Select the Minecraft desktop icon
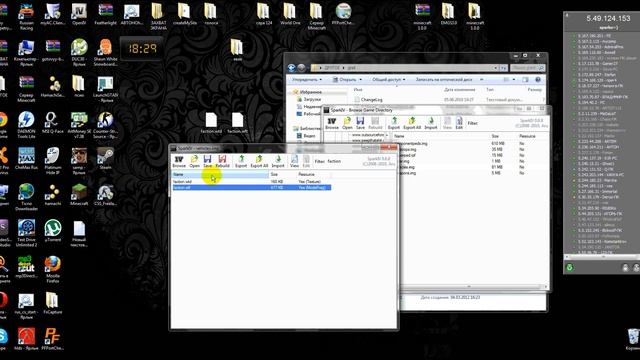This screenshot has width=640, height=360. (79, 195)
